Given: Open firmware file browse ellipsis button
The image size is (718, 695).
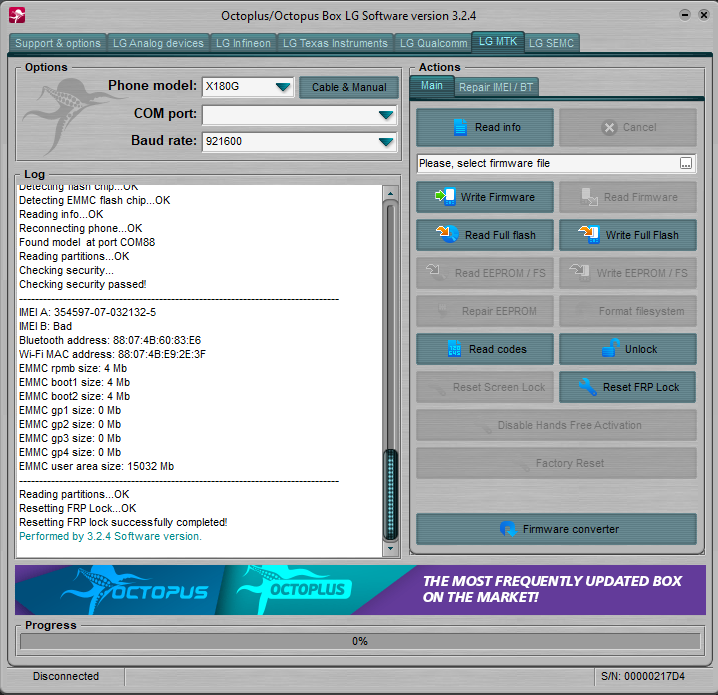Looking at the screenshot, I should [685, 163].
